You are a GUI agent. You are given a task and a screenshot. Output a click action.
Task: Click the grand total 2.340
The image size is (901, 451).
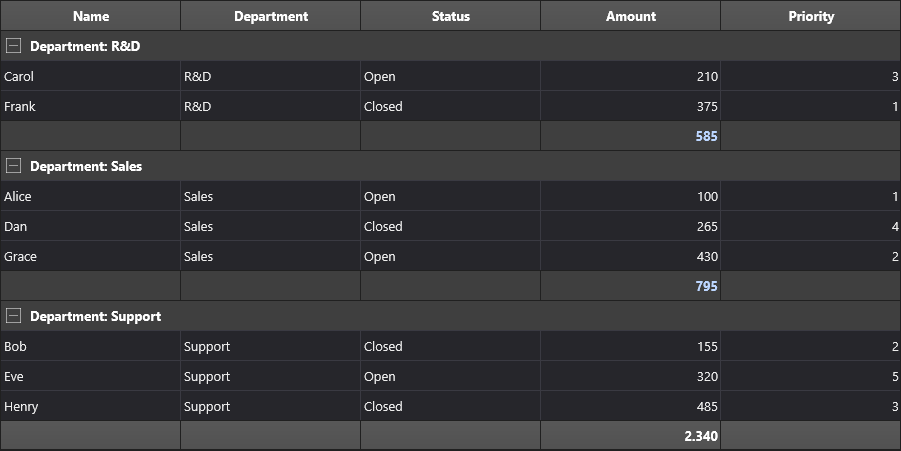pyautogui.click(x=630, y=436)
